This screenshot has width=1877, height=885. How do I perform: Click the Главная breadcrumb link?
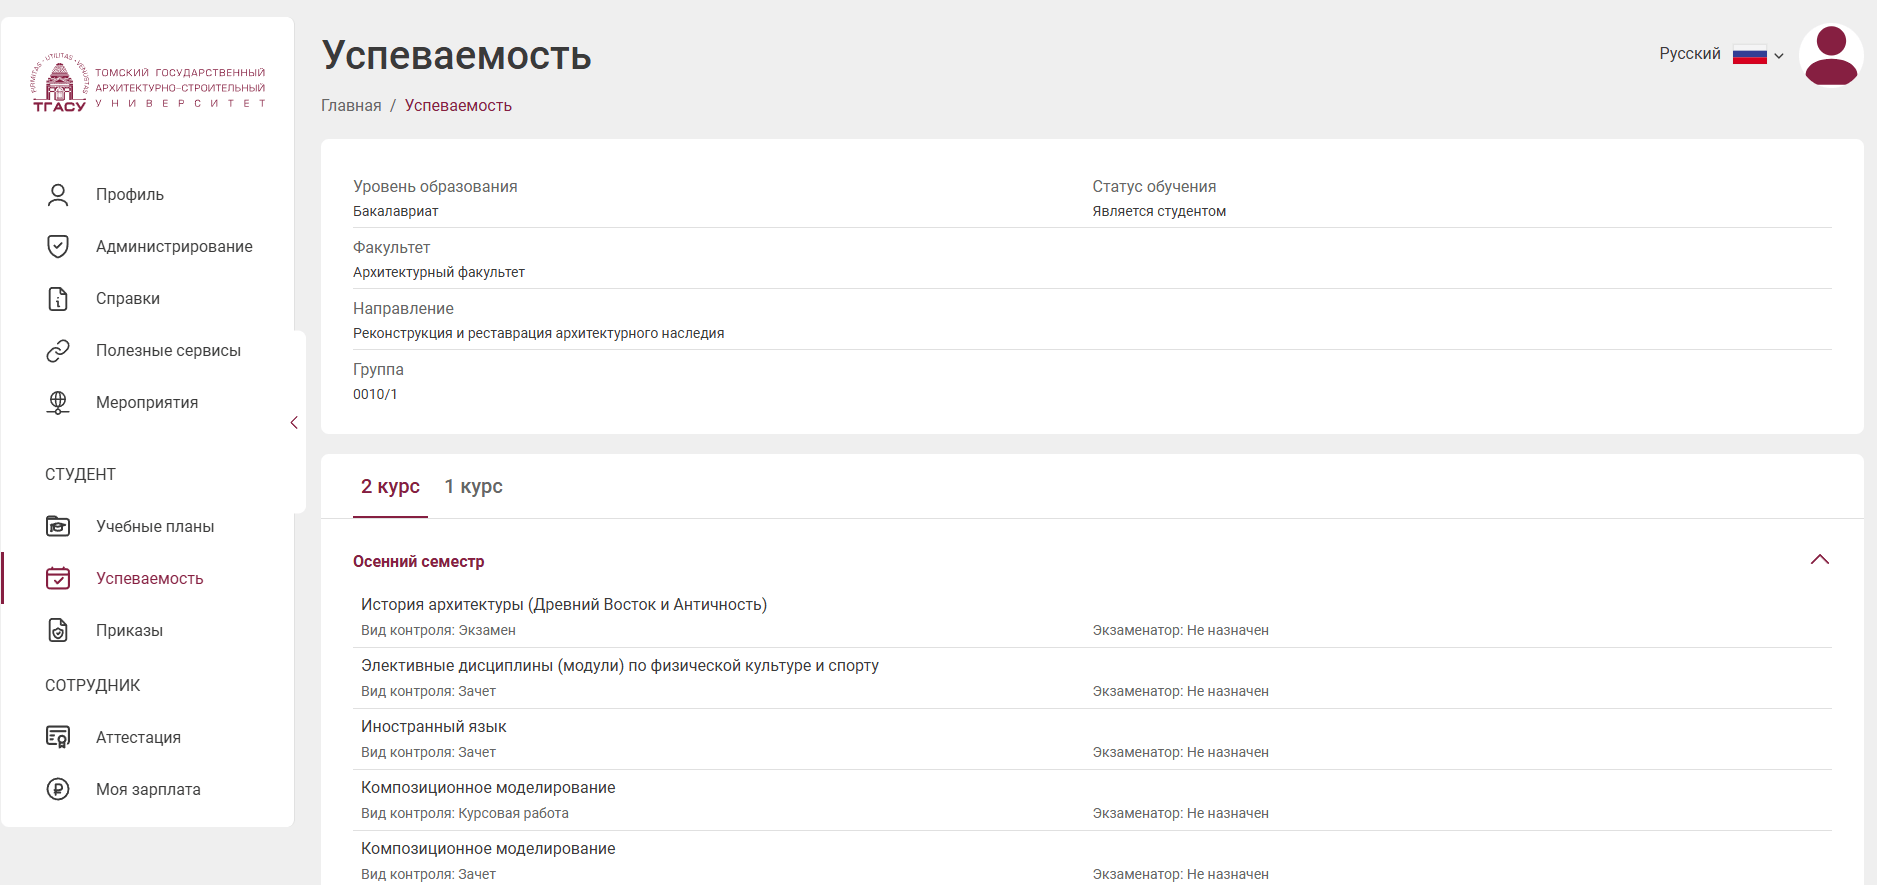[x=351, y=106]
